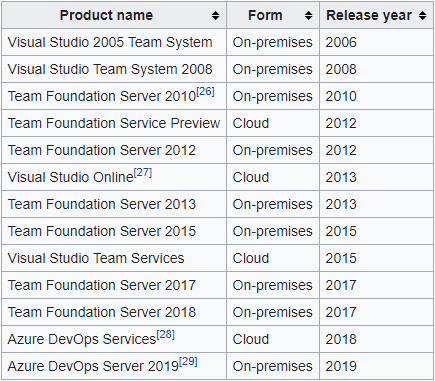Open citation link 26
The width and height of the screenshot is (435, 381).
tap(205, 92)
